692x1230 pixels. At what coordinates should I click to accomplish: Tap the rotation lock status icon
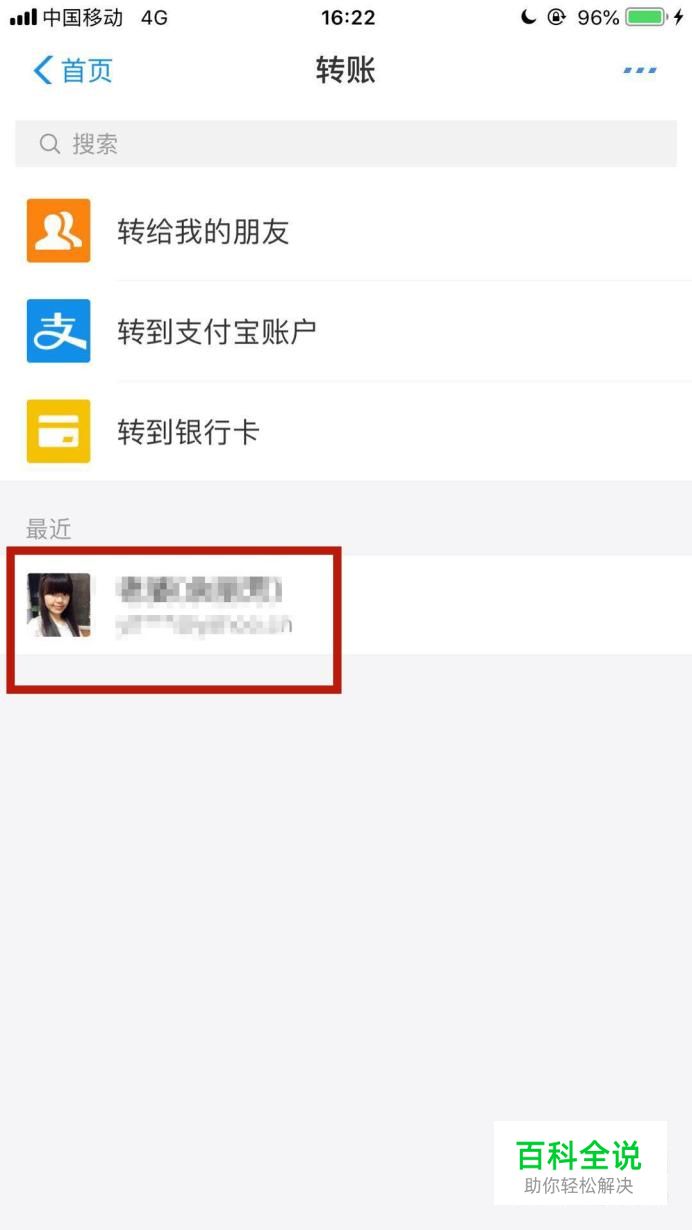(x=557, y=17)
